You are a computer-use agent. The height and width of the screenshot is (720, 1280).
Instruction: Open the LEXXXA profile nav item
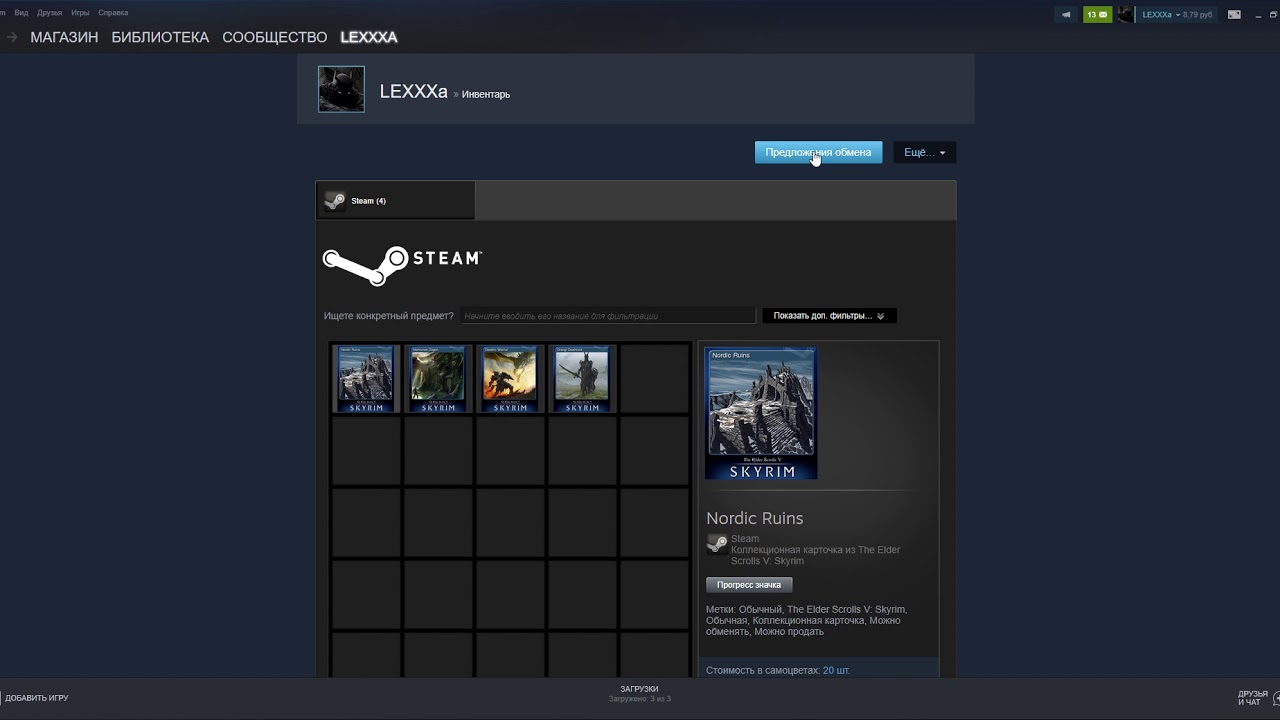tap(368, 37)
